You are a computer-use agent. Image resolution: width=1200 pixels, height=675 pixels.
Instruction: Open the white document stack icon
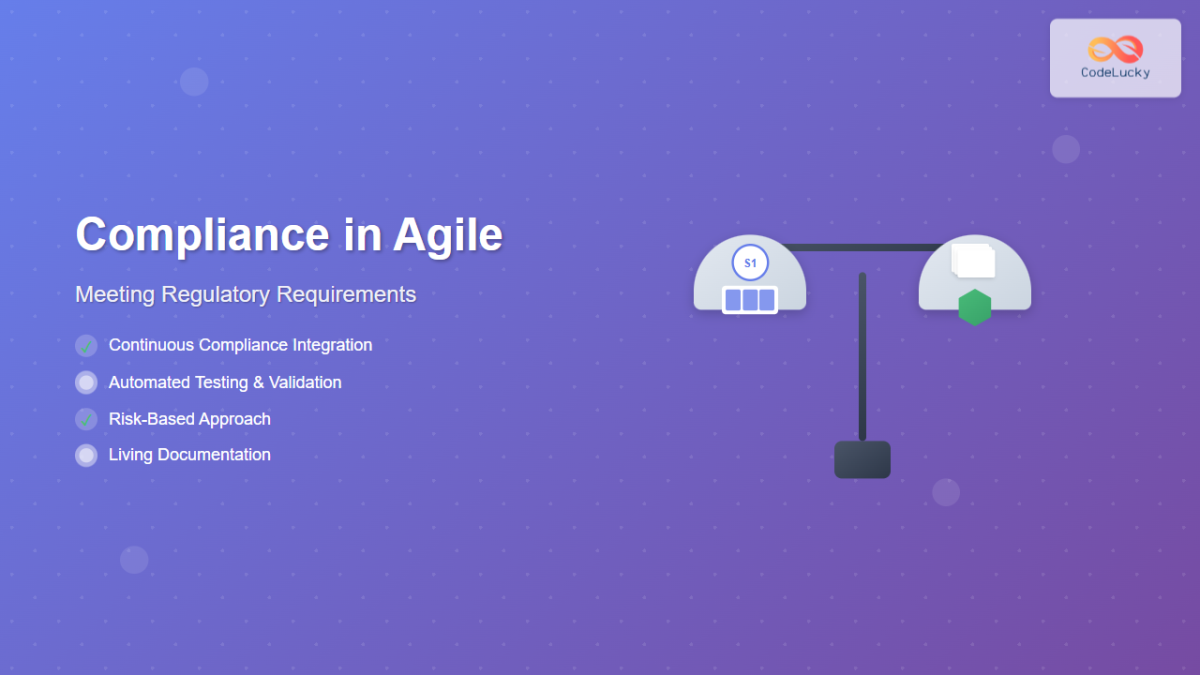click(974, 262)
